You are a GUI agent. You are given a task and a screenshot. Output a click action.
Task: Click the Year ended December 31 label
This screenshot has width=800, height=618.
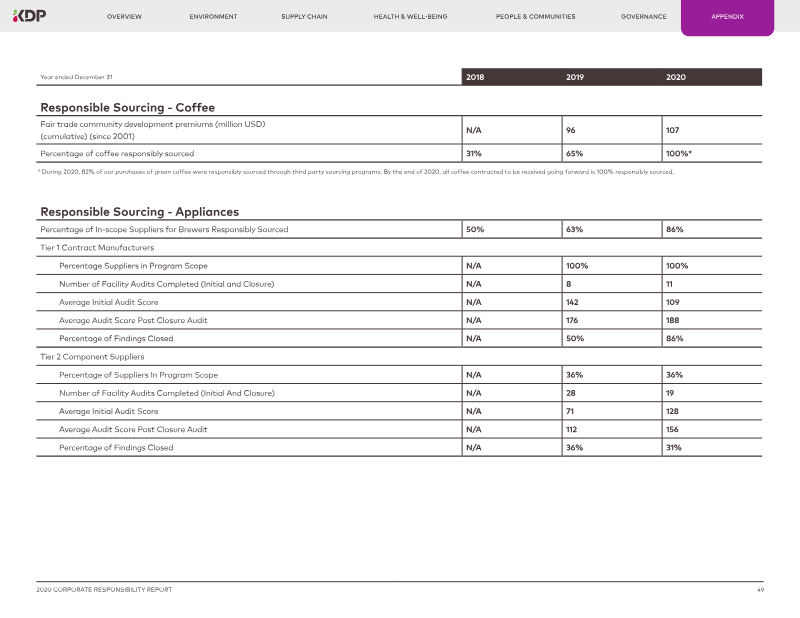click(76, 77)
